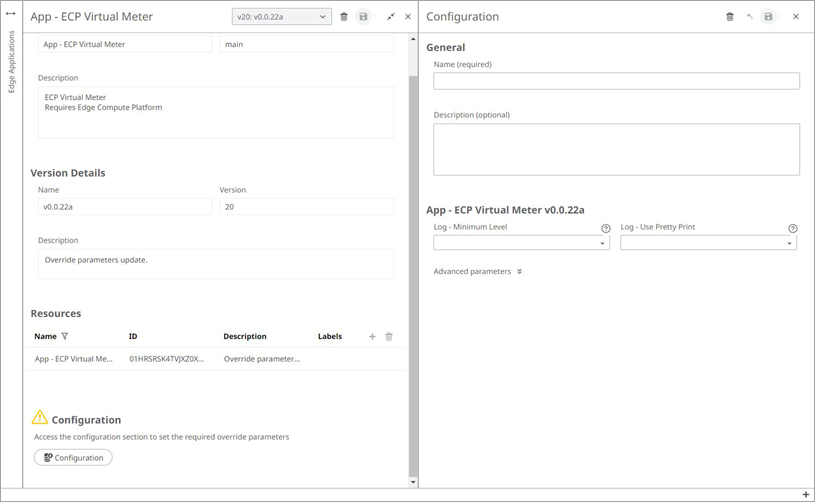Open the Log - Minimum Level dropdown
Image resolution: width=815 pixels, height=502 pixels.
pos(521,243)
